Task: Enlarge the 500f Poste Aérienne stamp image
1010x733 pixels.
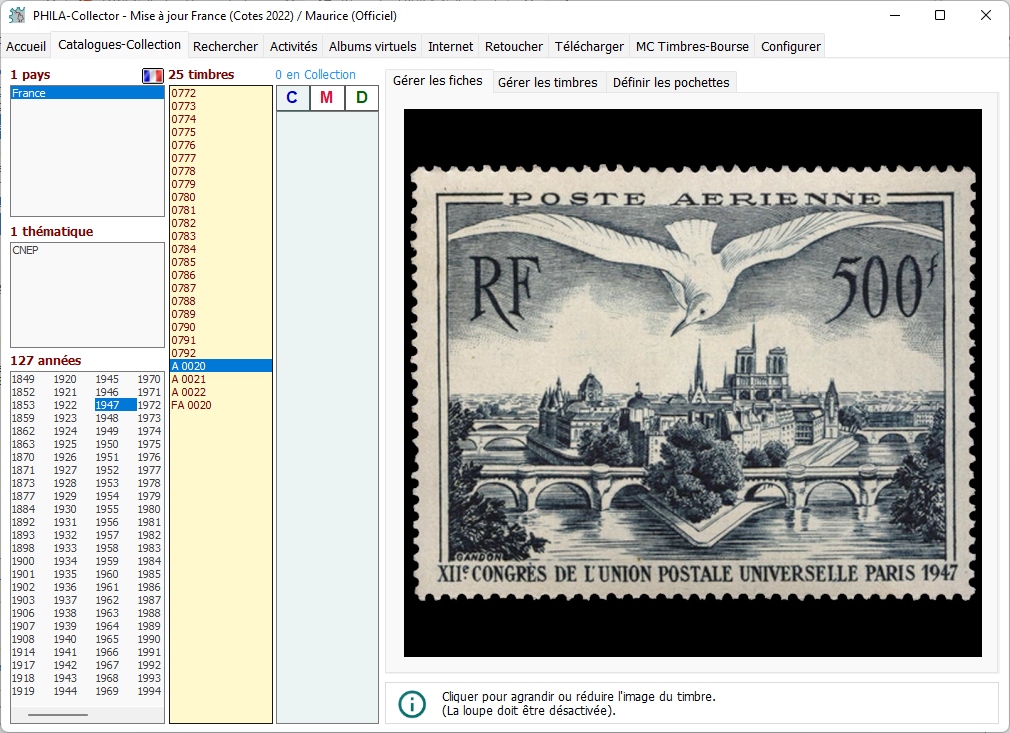Action: tap(692, 383)
